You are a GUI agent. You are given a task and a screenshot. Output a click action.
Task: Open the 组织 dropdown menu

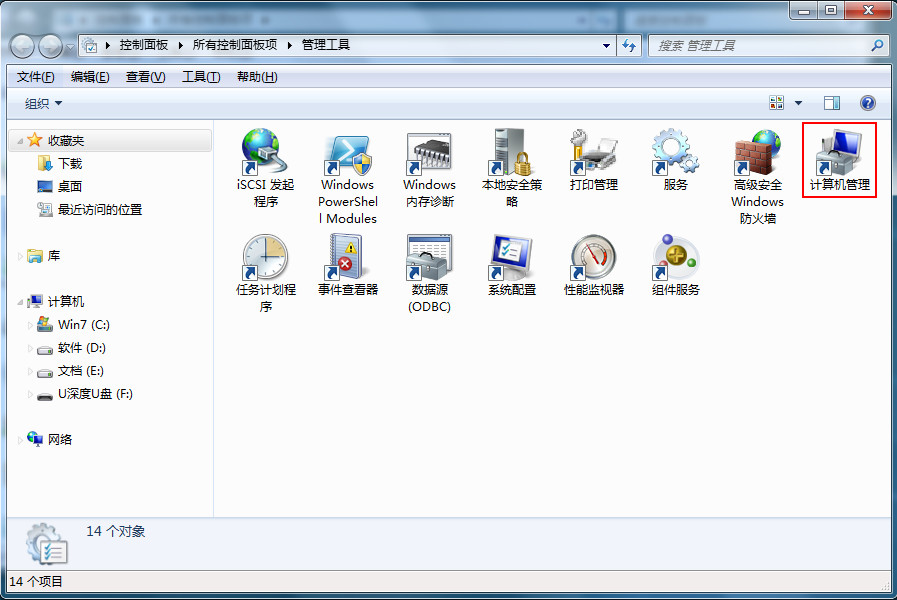pyautogui.click(x=43, y=104)
